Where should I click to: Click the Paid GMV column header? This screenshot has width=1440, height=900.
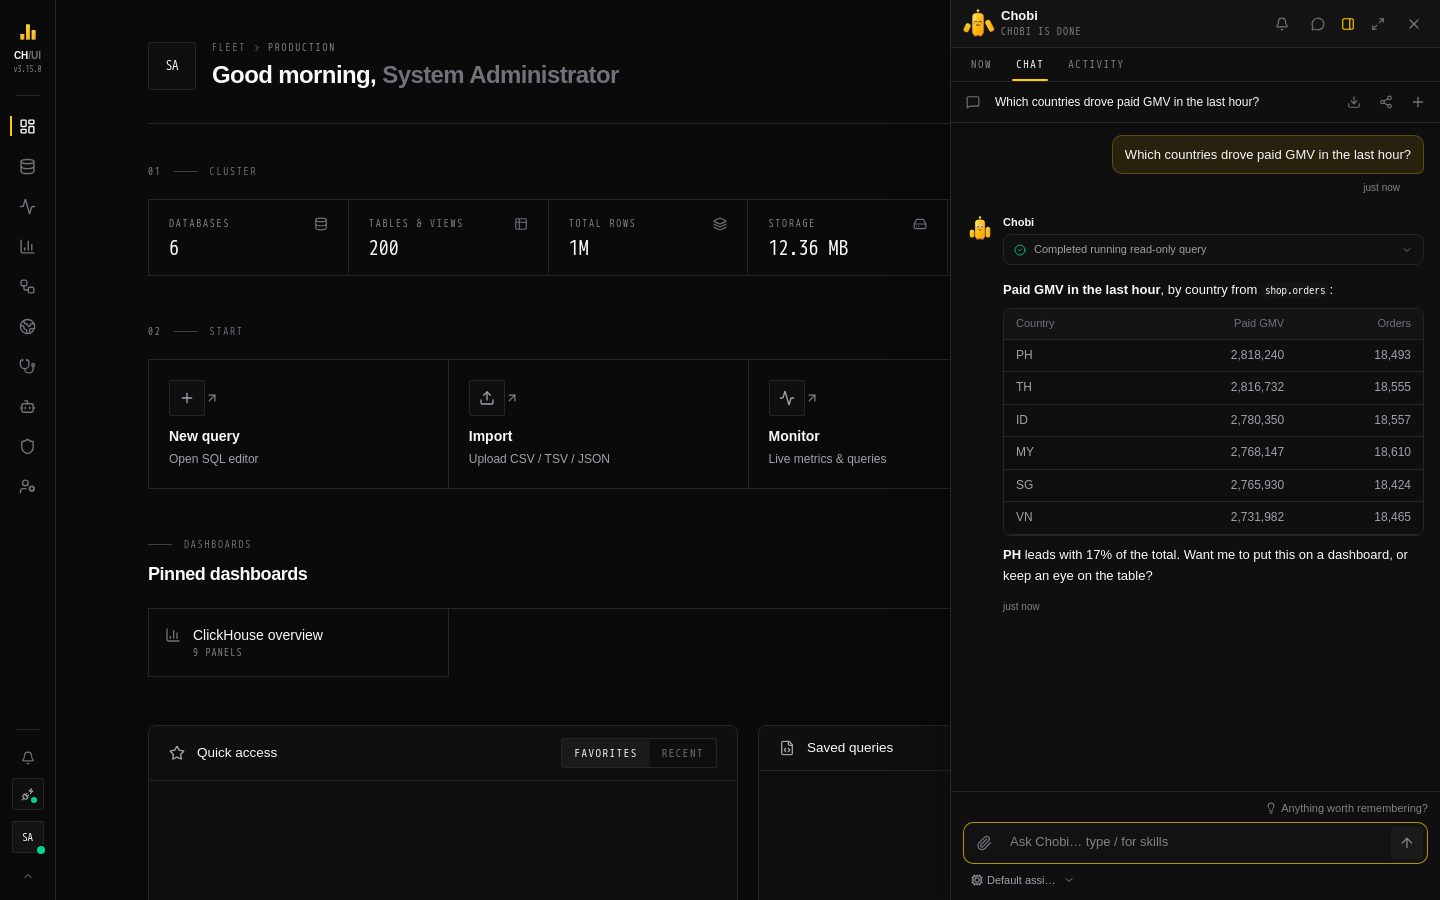pos(1258,323)
